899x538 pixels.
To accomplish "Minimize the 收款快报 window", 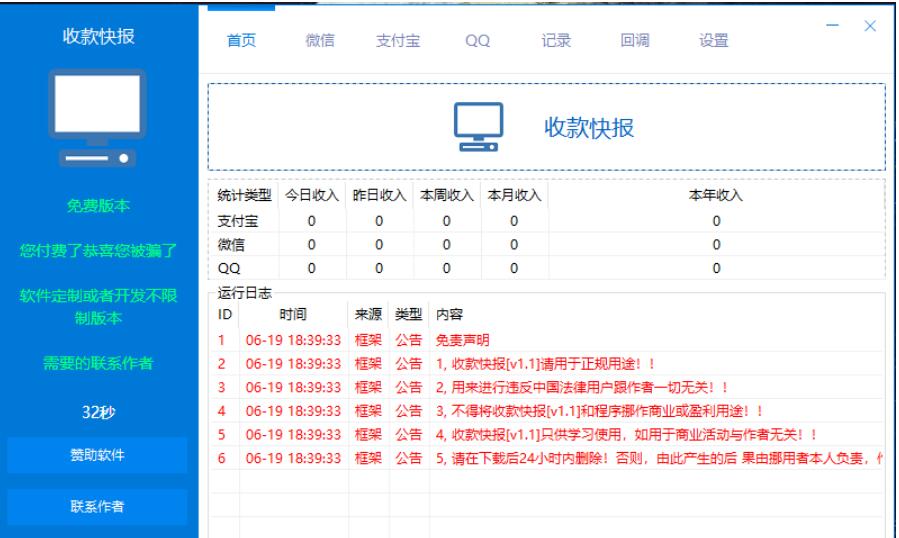I will [x=832, y=25].
